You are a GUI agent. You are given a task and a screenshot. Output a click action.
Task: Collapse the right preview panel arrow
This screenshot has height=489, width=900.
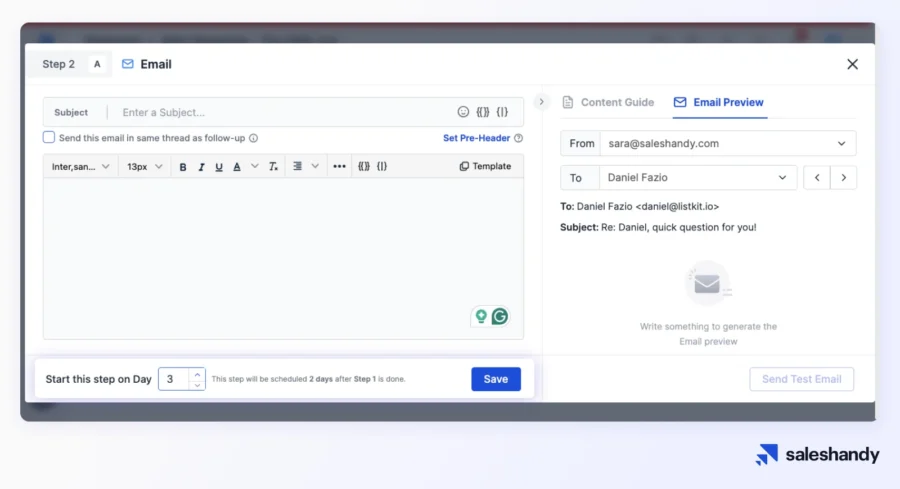tap(541, 102)
